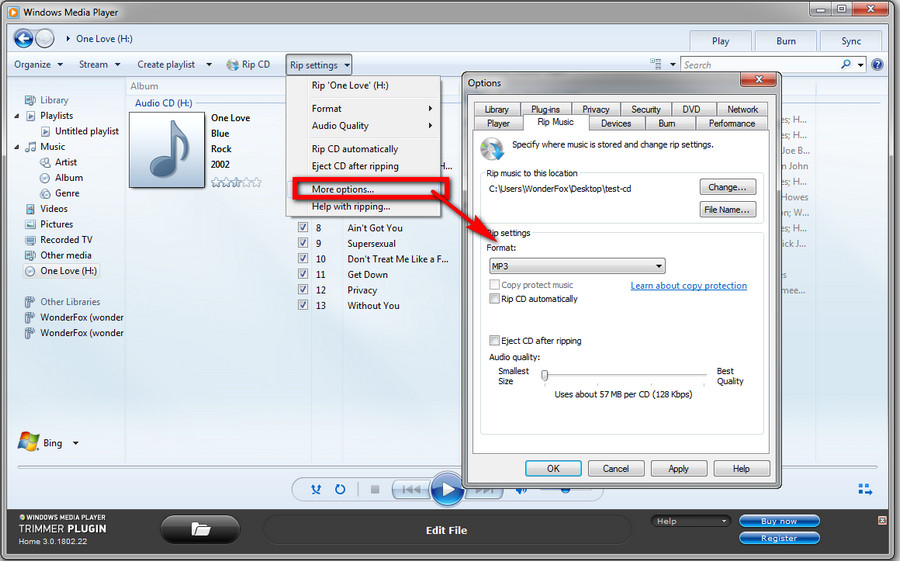Click the Untitled playlist icon
Image resolution: width=900 pixels, height=562 pixels.
click(x=45, y=131)
